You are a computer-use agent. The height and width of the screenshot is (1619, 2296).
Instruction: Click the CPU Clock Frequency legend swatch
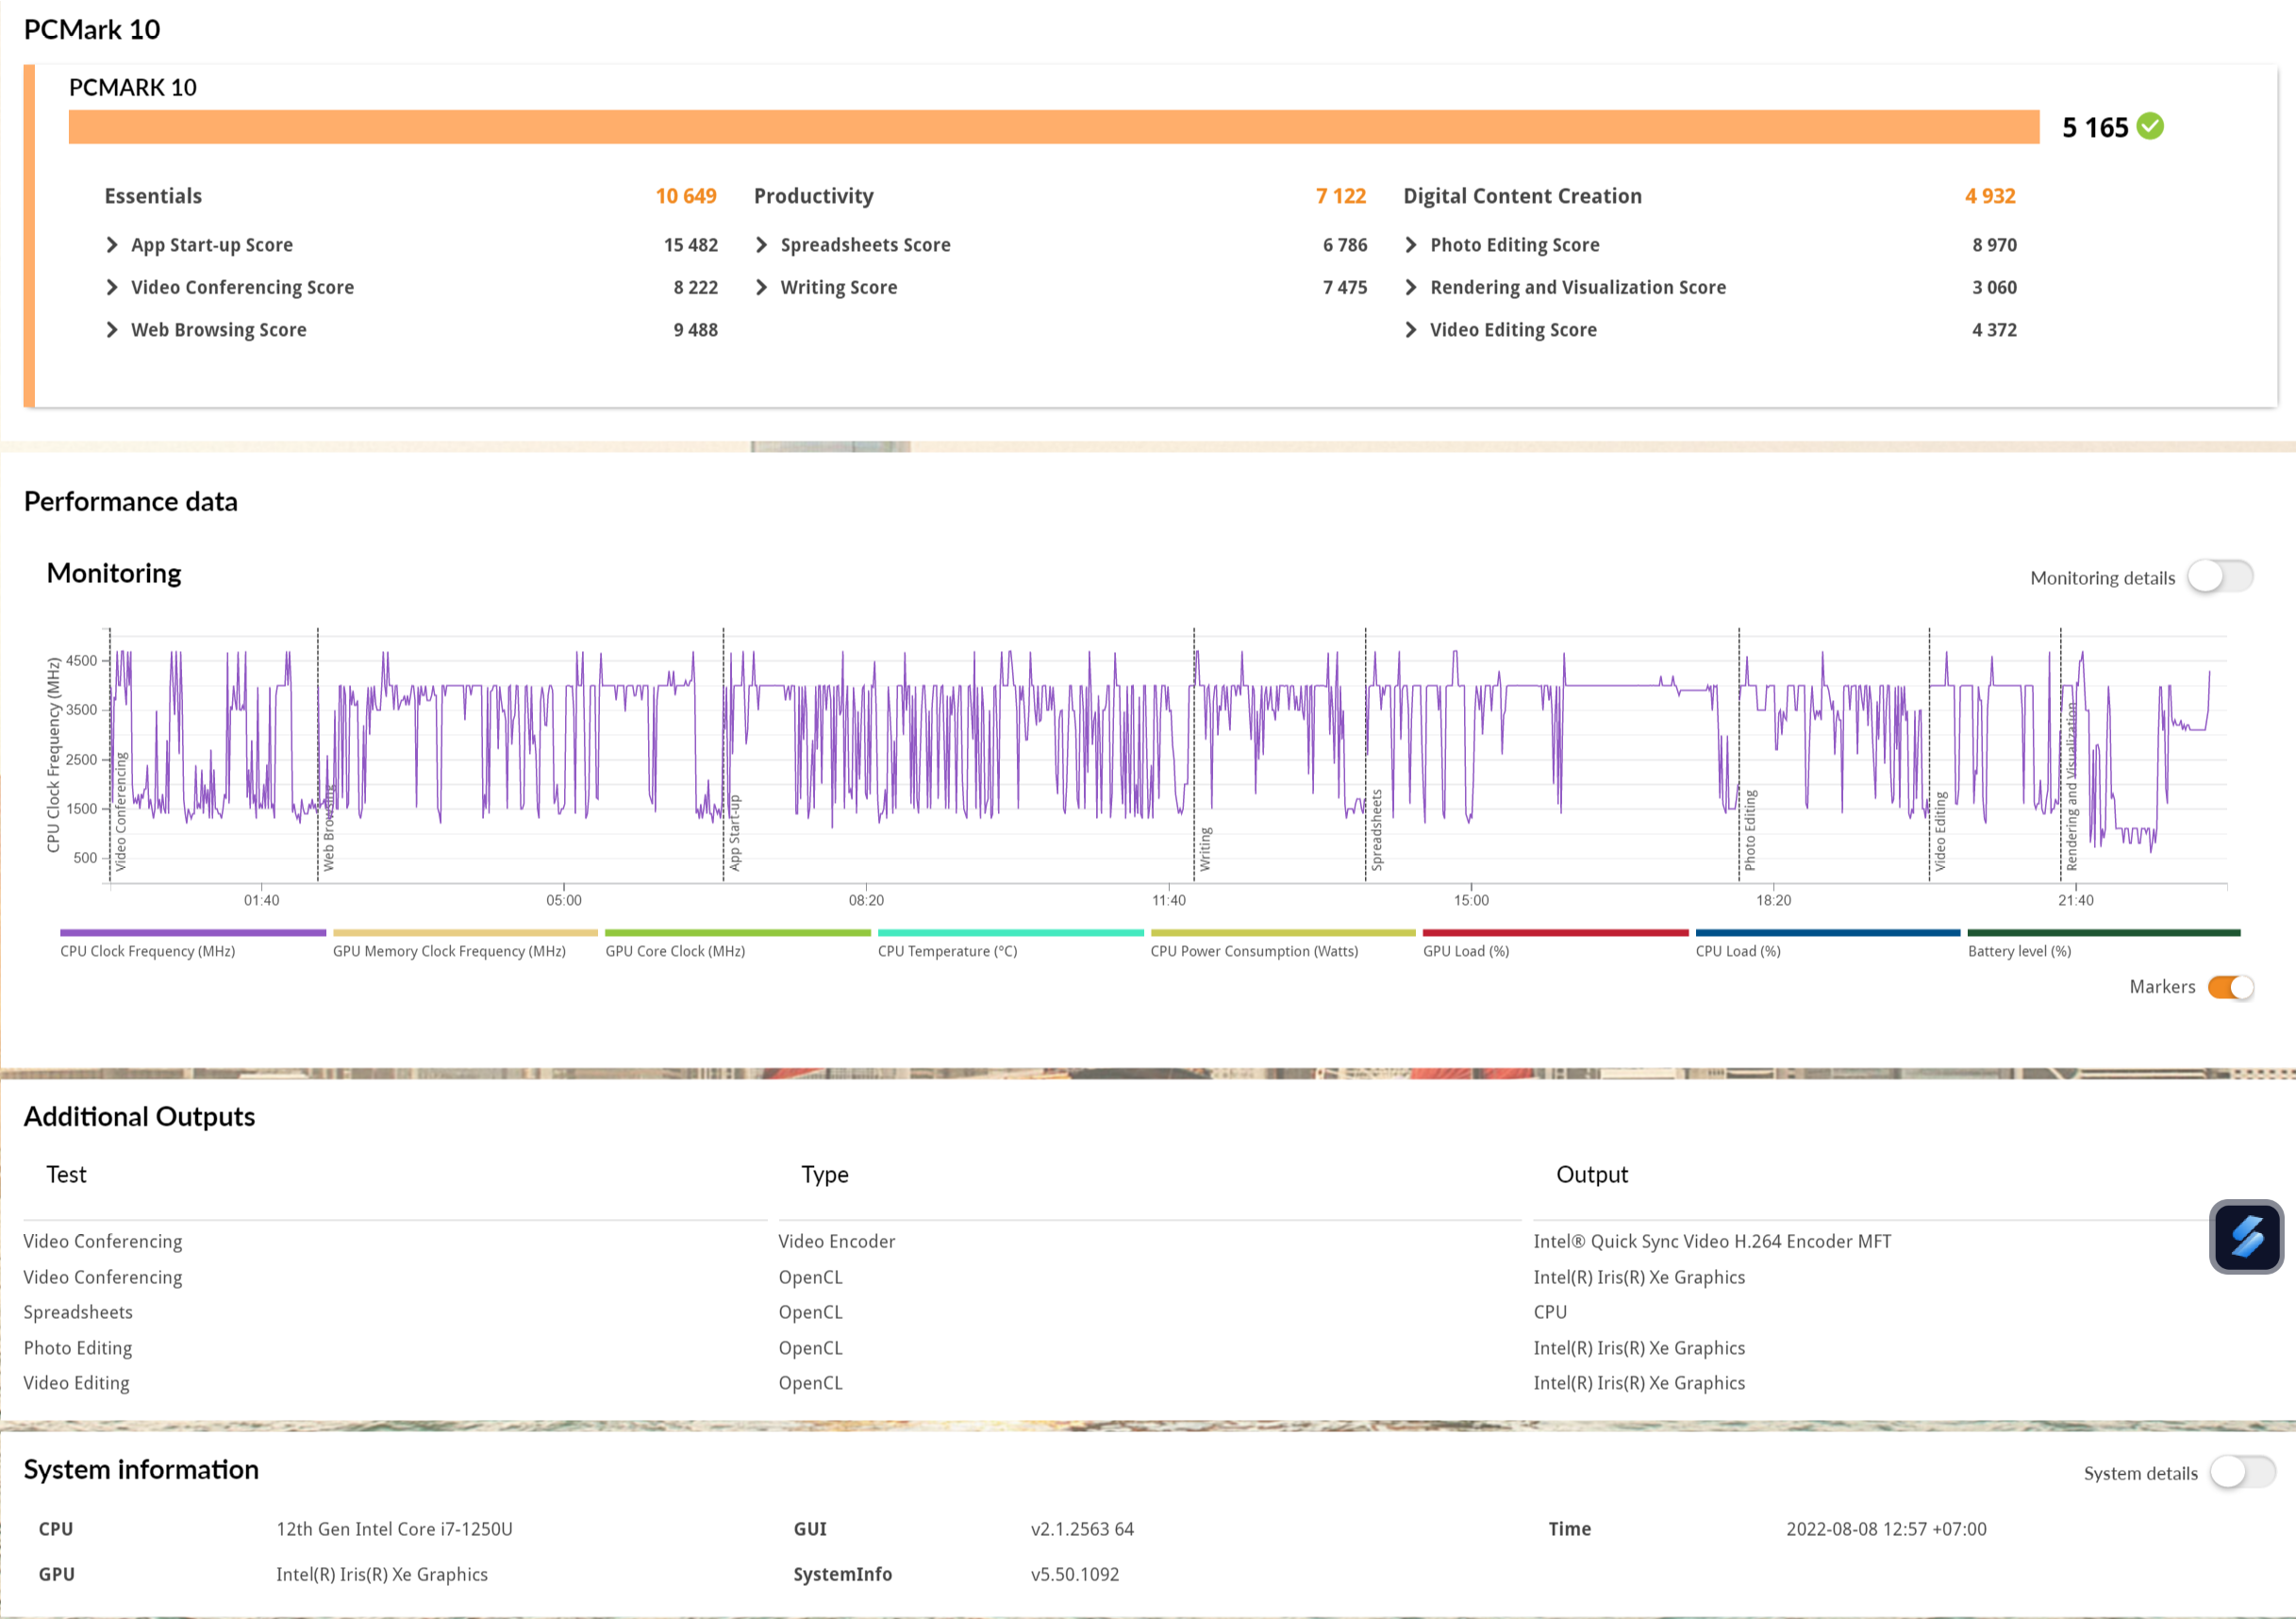193,933
